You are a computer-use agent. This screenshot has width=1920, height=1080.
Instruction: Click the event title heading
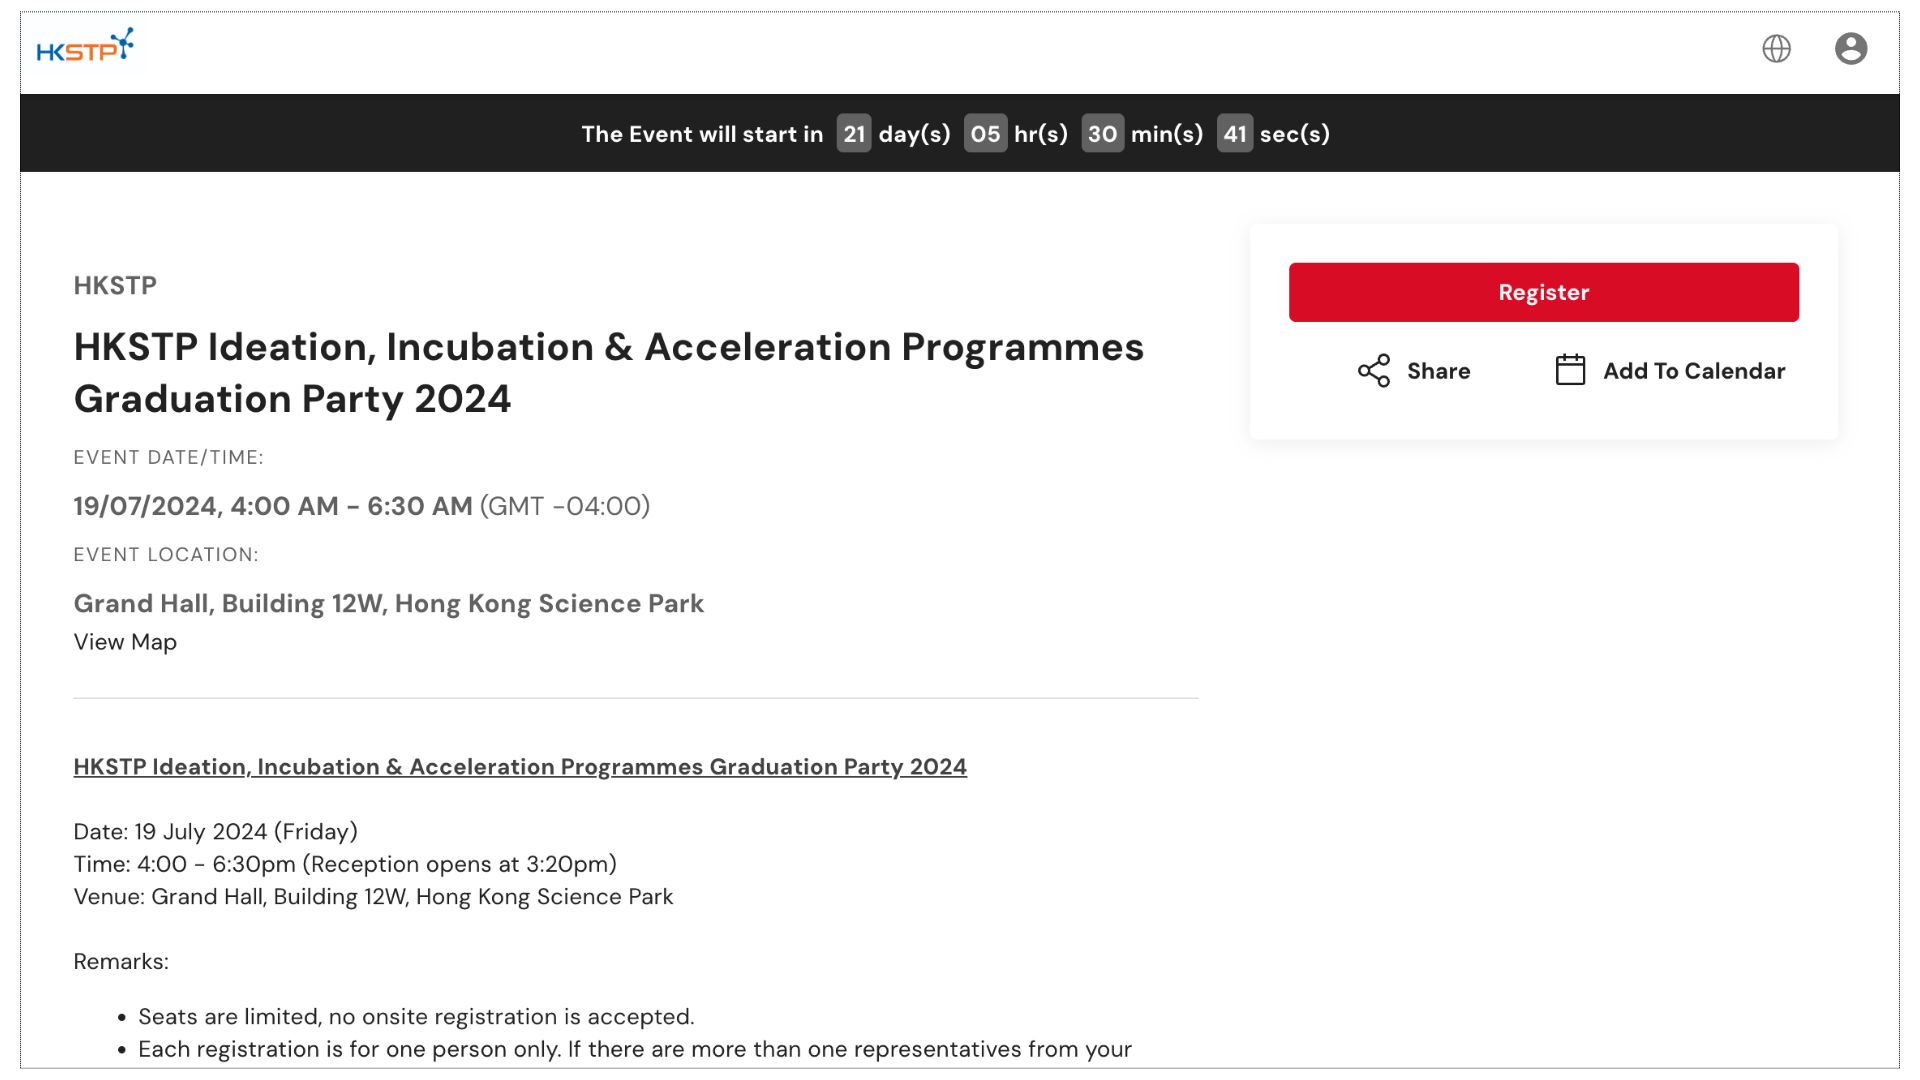coord(608,373)
